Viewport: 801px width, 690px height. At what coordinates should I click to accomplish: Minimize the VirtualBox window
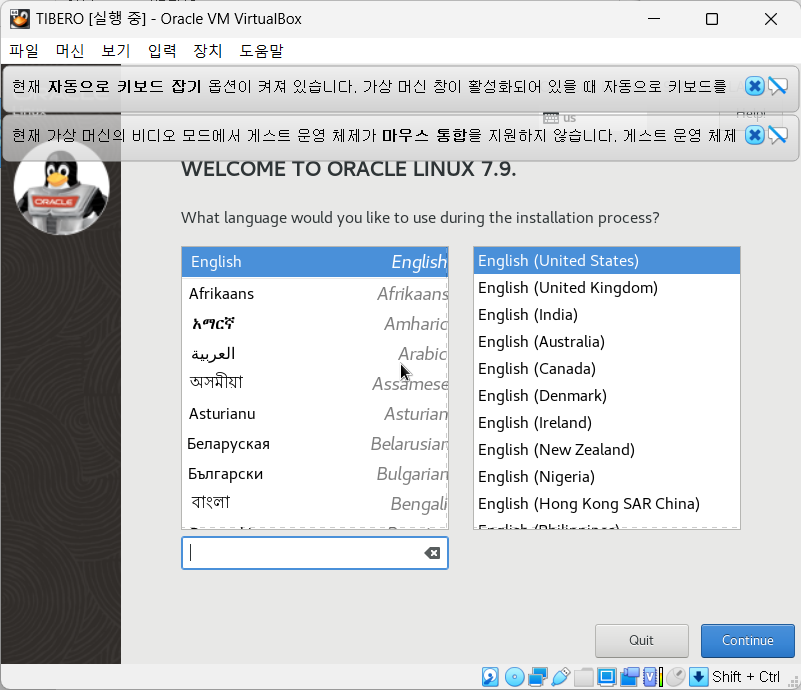(x=654, y=19)
